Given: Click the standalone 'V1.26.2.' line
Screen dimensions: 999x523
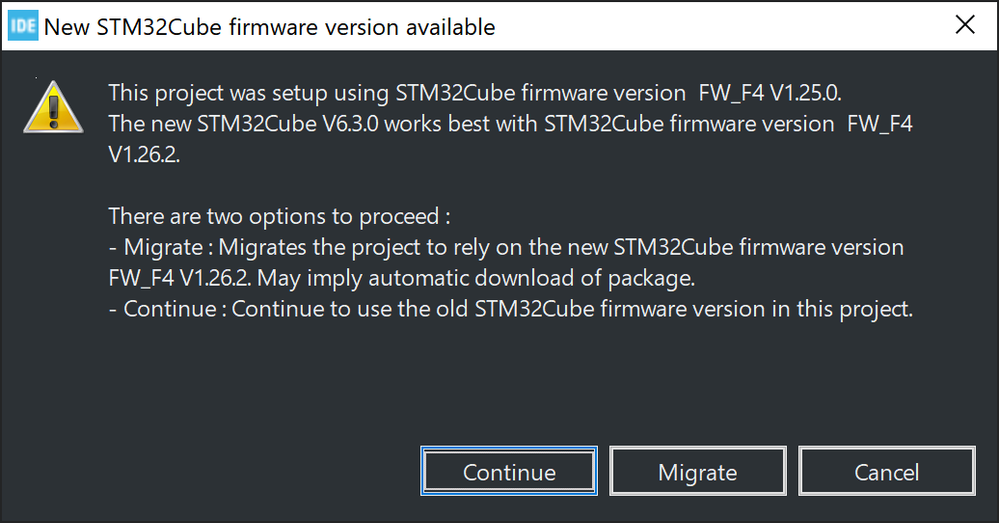Looking at the screenshot, I should [145, 154].
